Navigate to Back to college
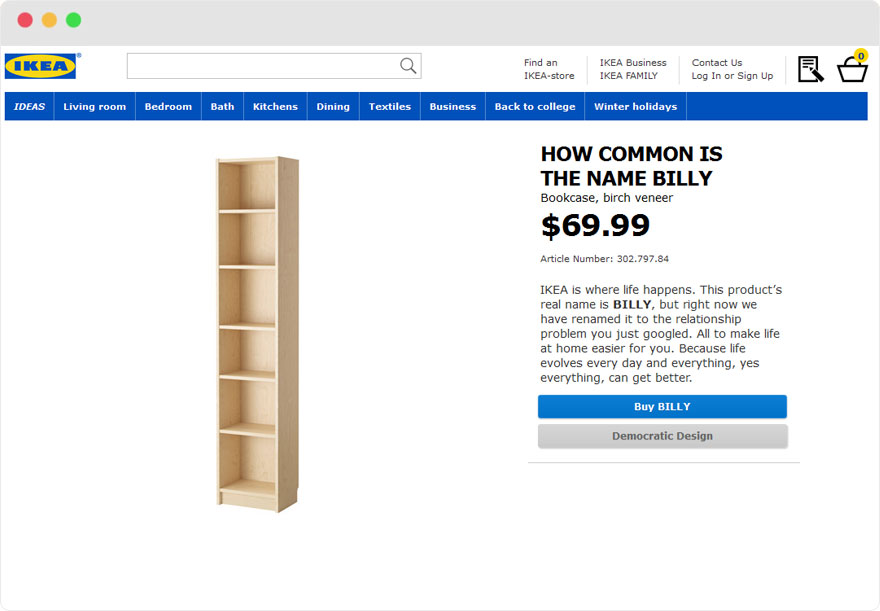 click(x=535, y=107)
